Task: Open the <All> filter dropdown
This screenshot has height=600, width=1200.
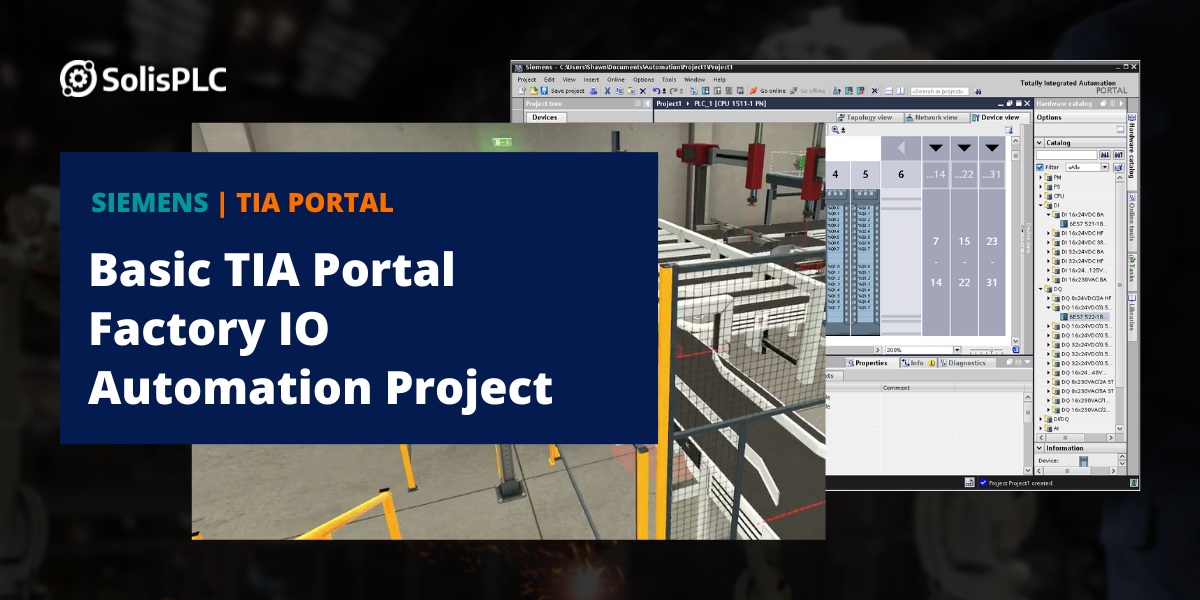Action: pos(1105,169)
